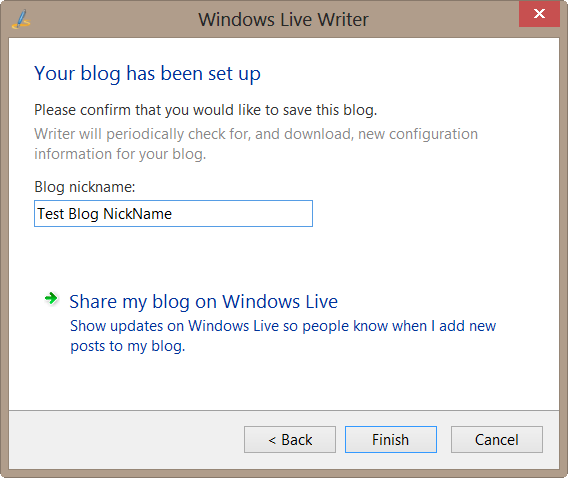Close the Windows Live Writer dialog
This screenshot has width=568, height=478.
pos(539,14)
